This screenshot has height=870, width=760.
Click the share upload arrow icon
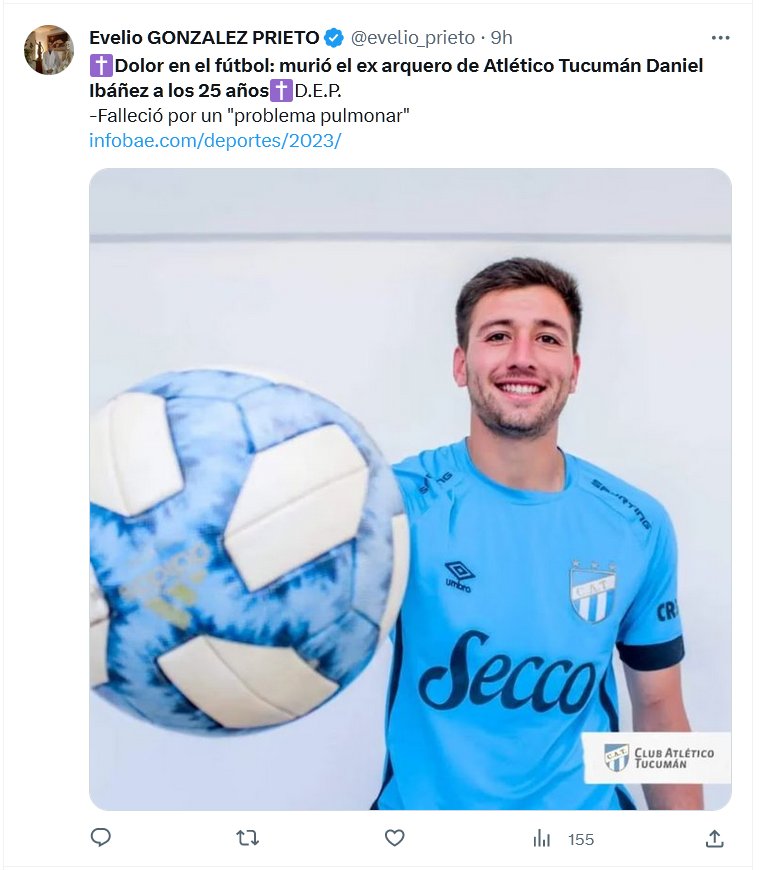(x=715, y=838)
